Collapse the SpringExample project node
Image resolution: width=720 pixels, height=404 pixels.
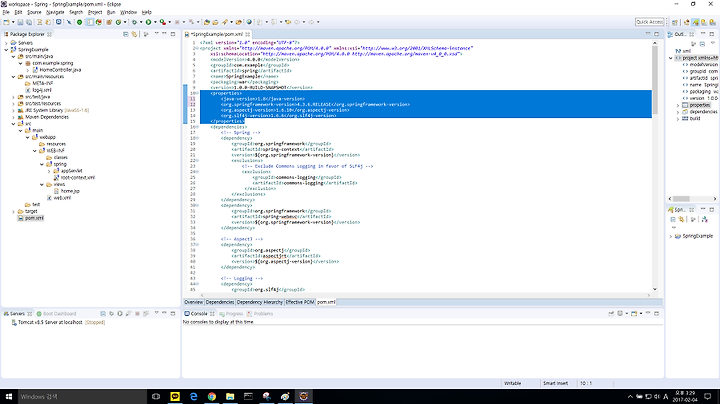pos(6,50)
